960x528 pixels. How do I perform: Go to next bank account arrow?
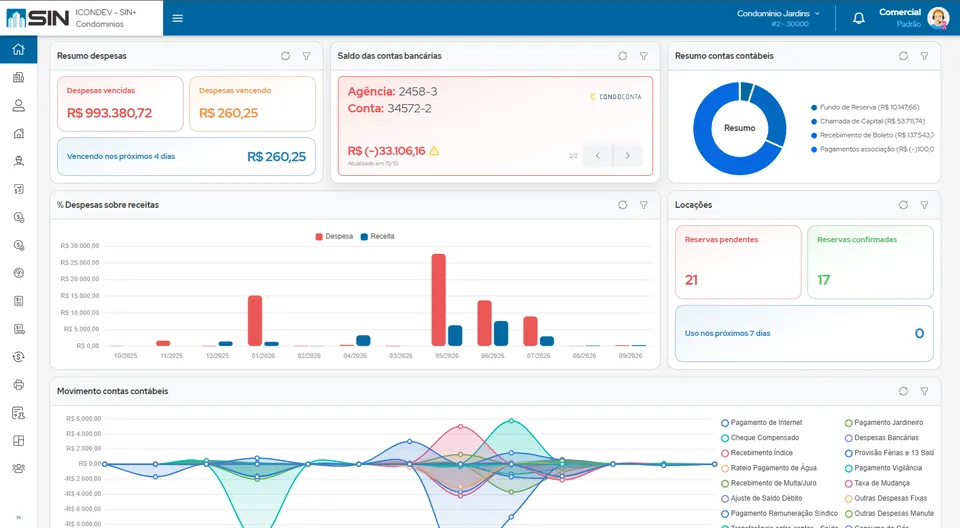[628, 156]
